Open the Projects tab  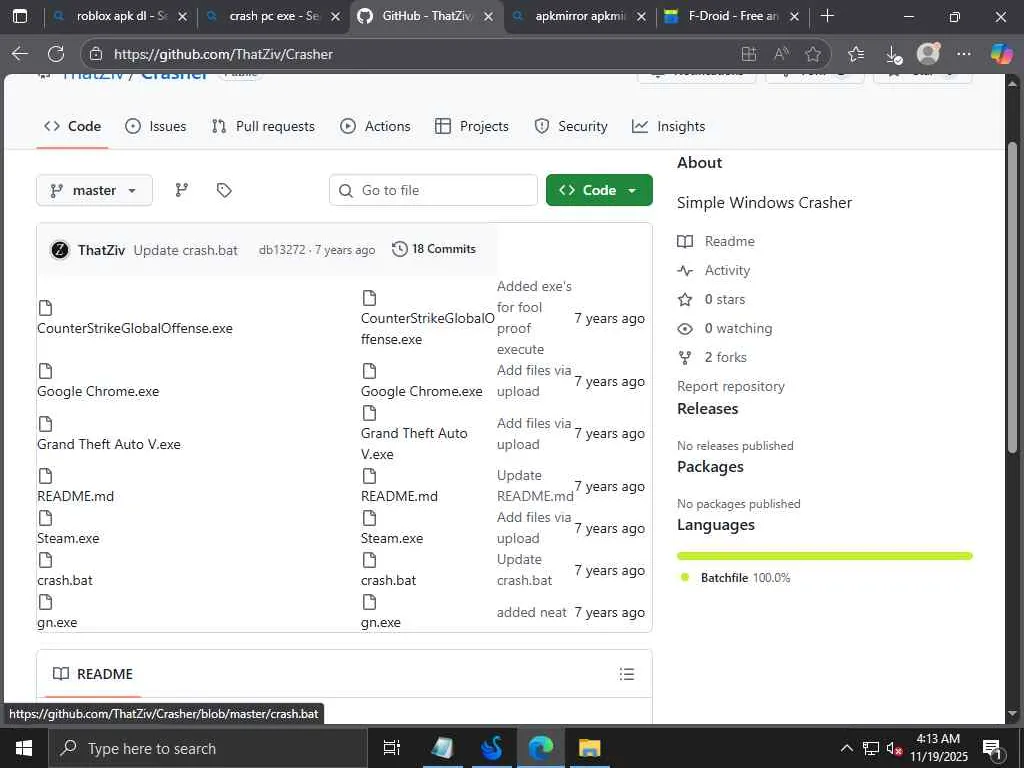[x=472, y=126]
